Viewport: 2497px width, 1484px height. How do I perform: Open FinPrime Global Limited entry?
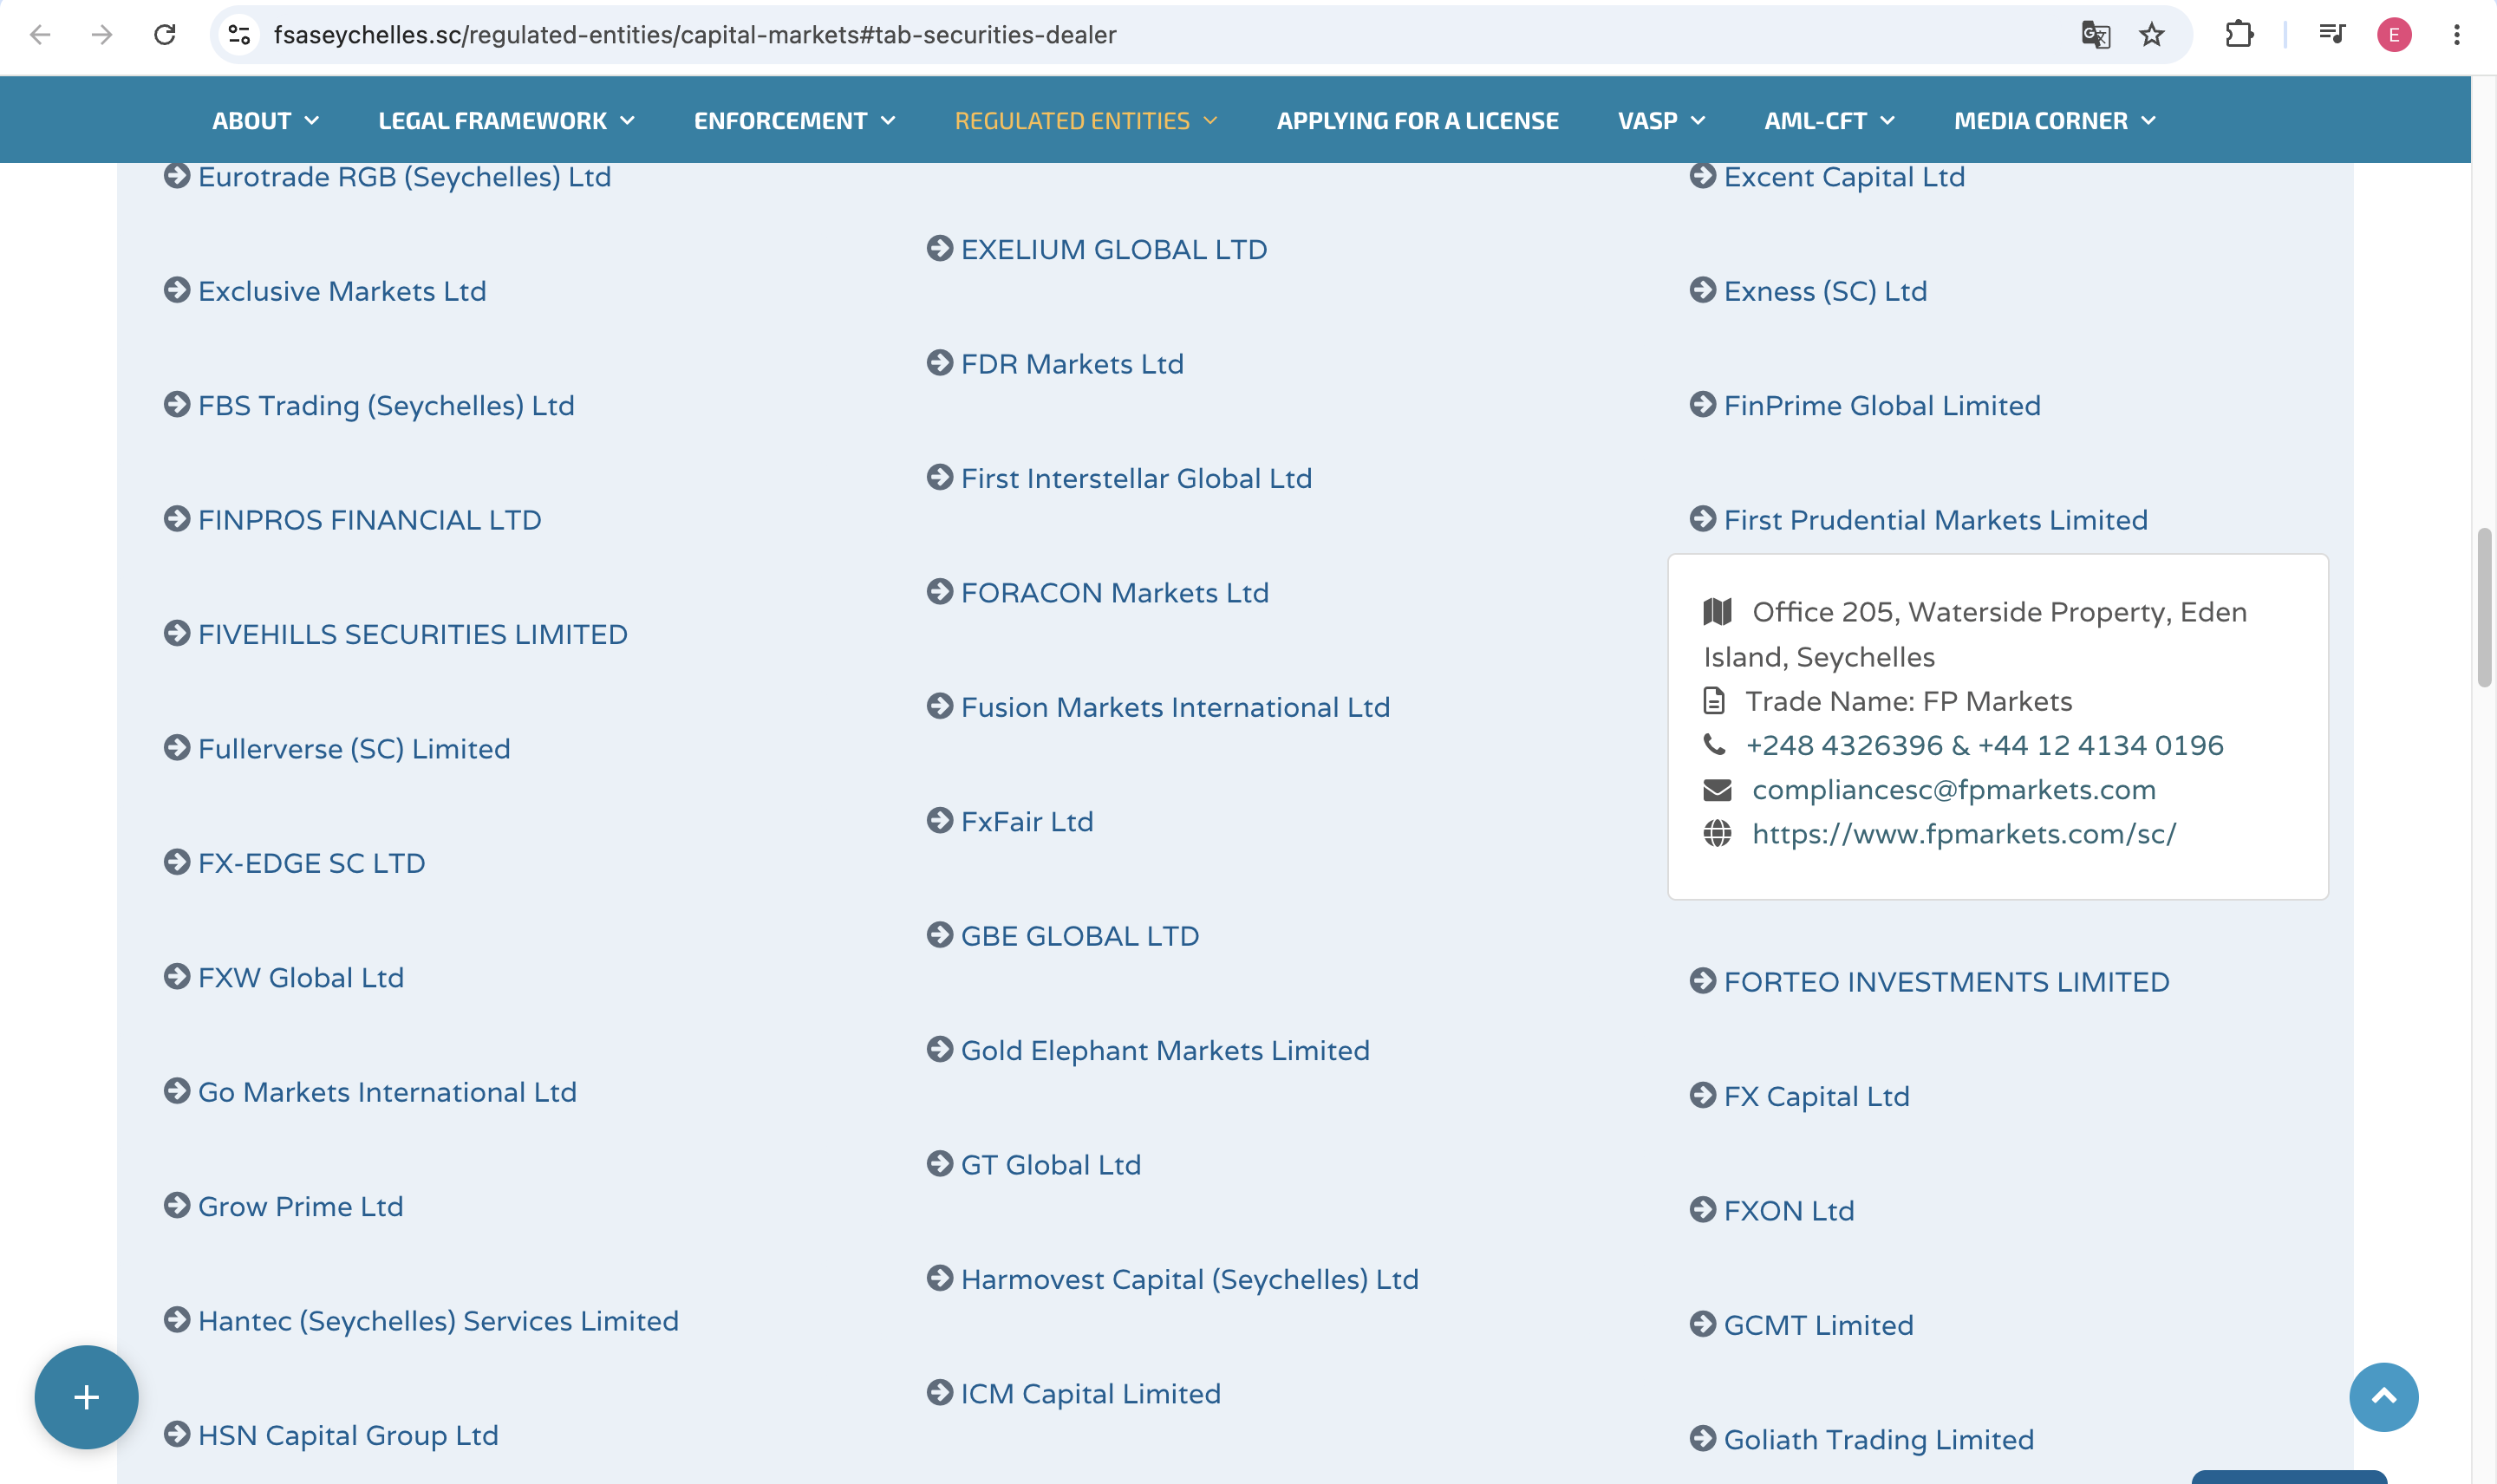click(1882, 406)
